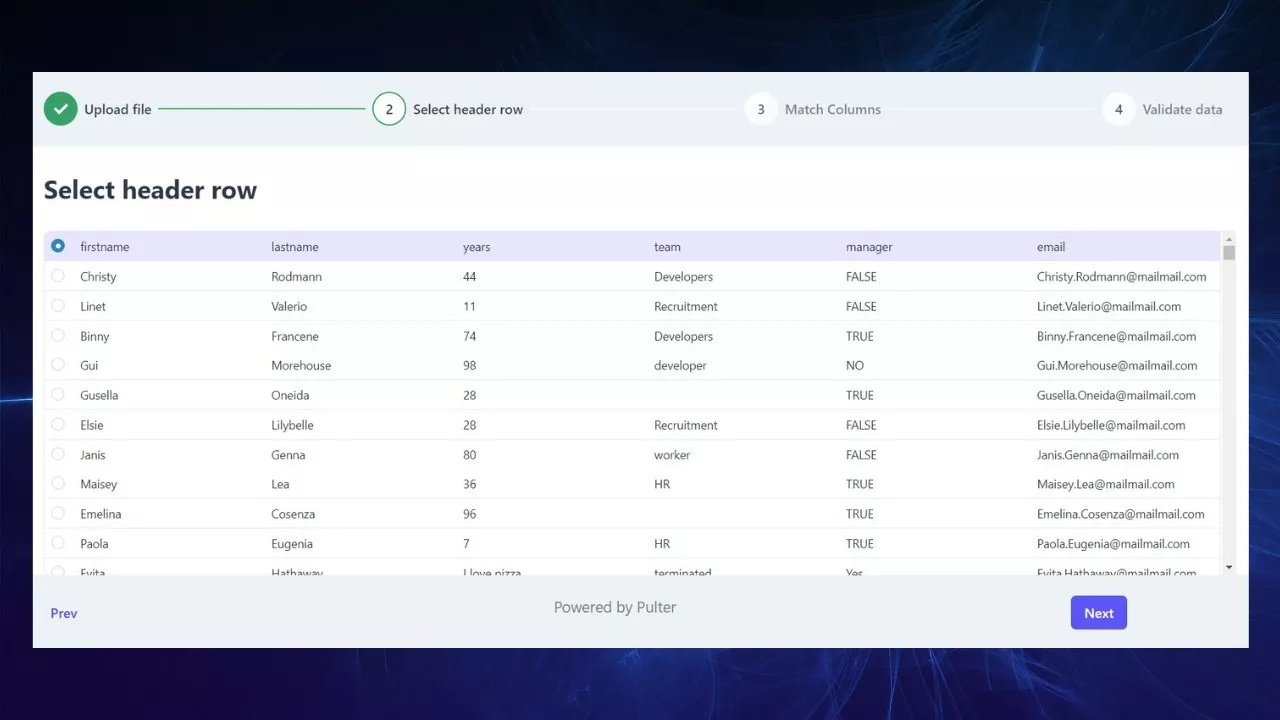This screenshot has width=1280, height=720.
Task: Click the step 3 circle icon
Action: pyautogui.click(x=761, y=109)
